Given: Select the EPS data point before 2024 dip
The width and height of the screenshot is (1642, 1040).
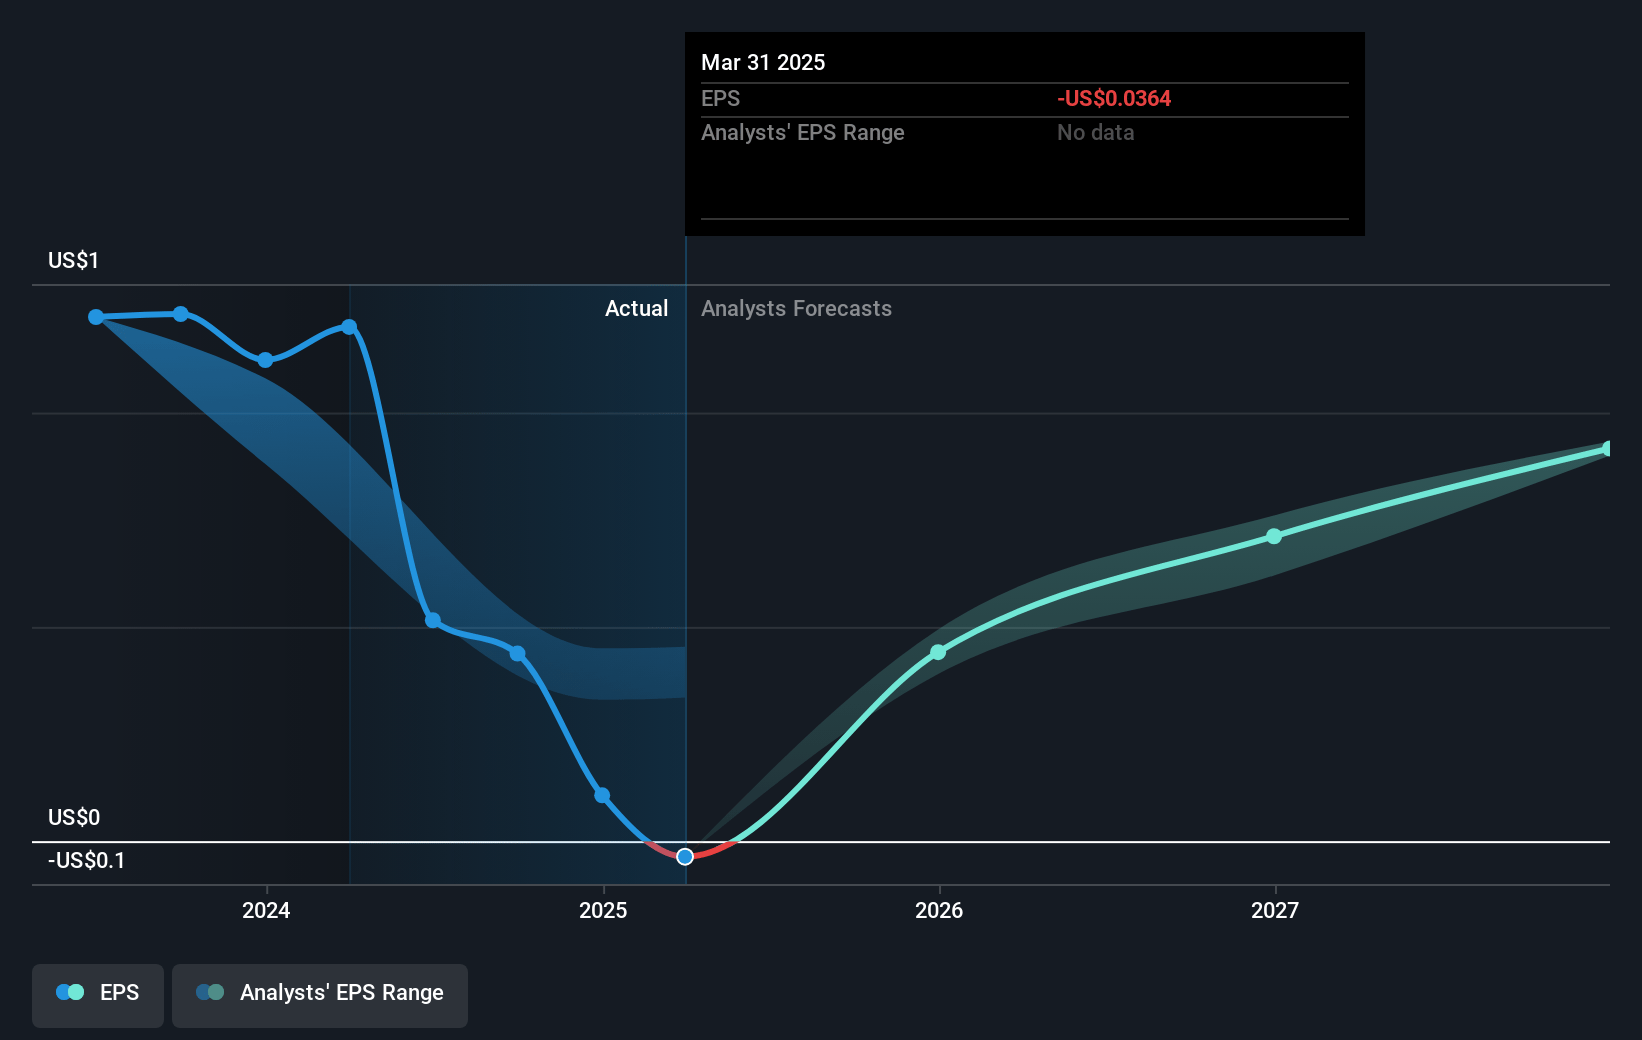Looking at the screenshot, I should (x=180, y=314).
